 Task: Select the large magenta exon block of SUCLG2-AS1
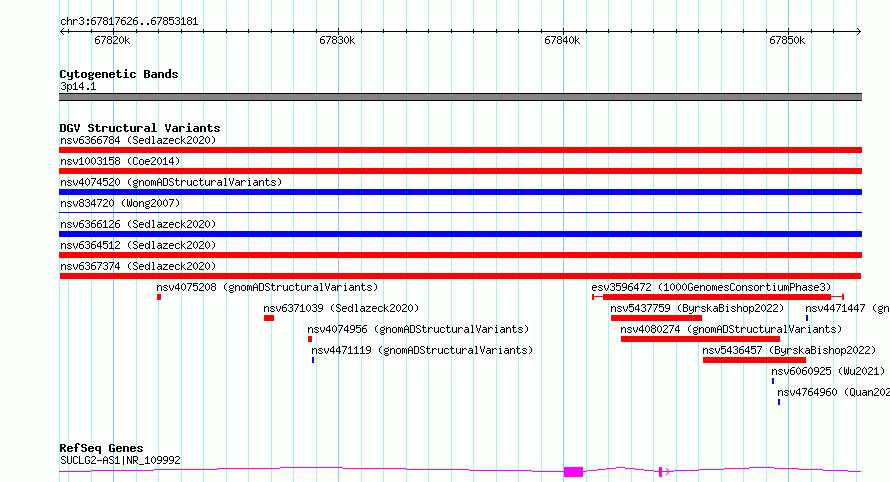pos(573,472)
